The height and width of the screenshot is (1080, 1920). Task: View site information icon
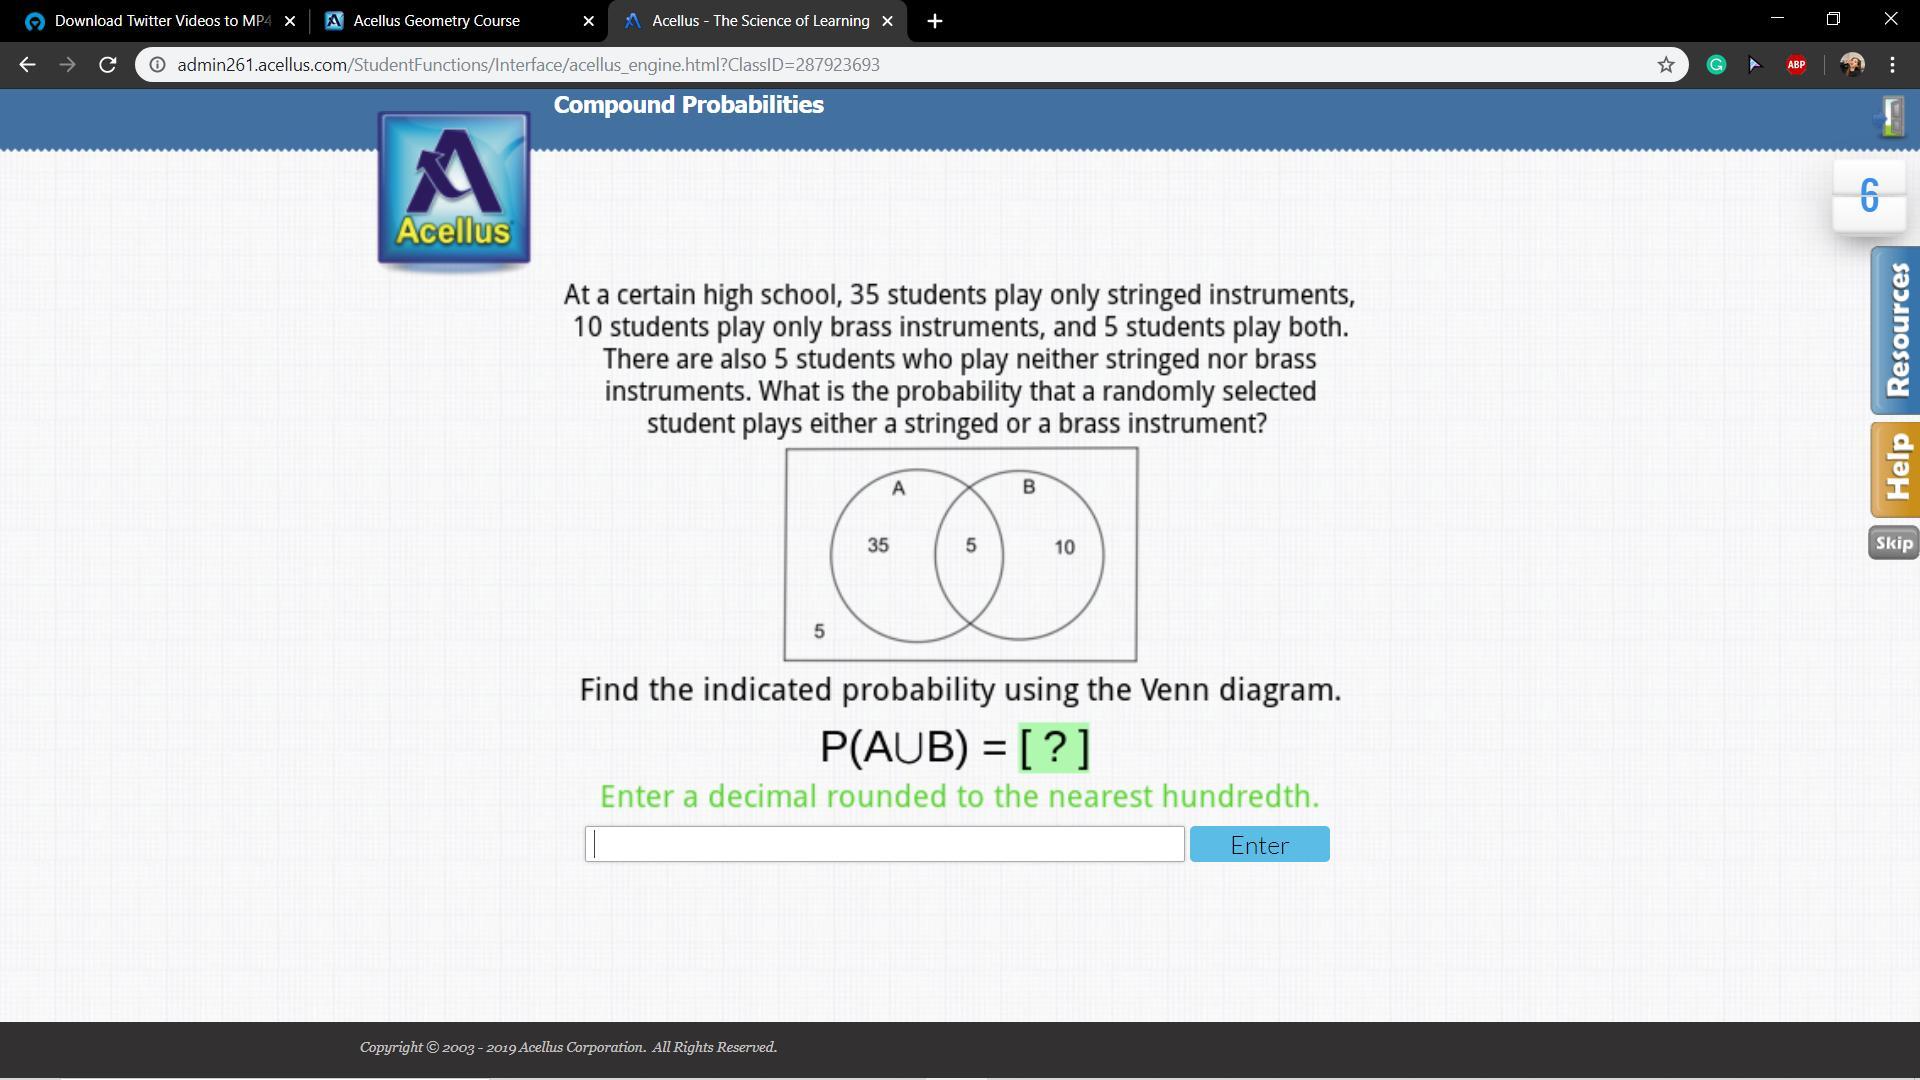click(157, 65)
